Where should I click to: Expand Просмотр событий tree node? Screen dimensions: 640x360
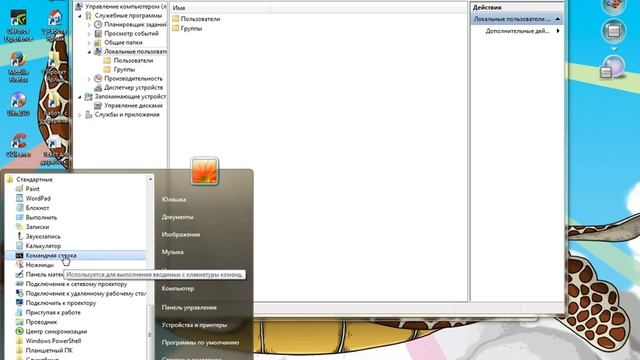click(89, 34)
